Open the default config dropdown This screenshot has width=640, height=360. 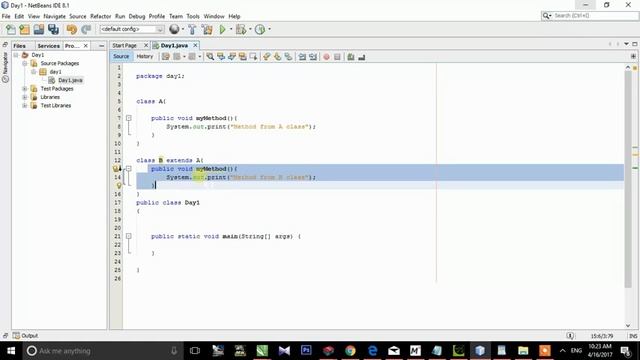click(132, 29)
